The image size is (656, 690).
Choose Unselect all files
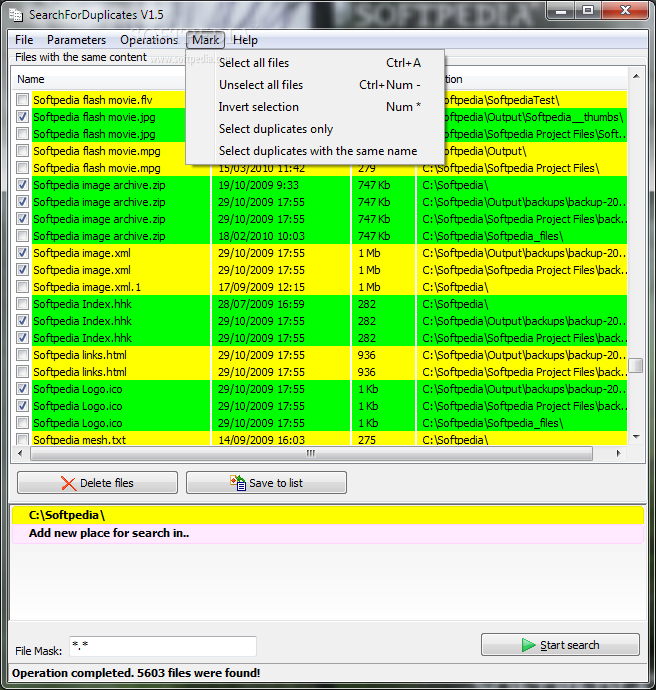[x=315, y=85]
